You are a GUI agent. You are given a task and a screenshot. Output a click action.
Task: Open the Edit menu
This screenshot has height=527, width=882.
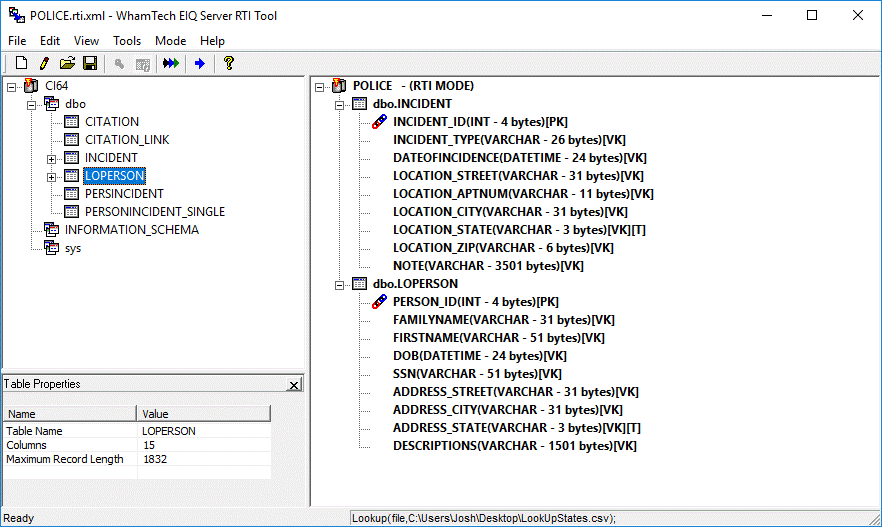tap(50, 40)
